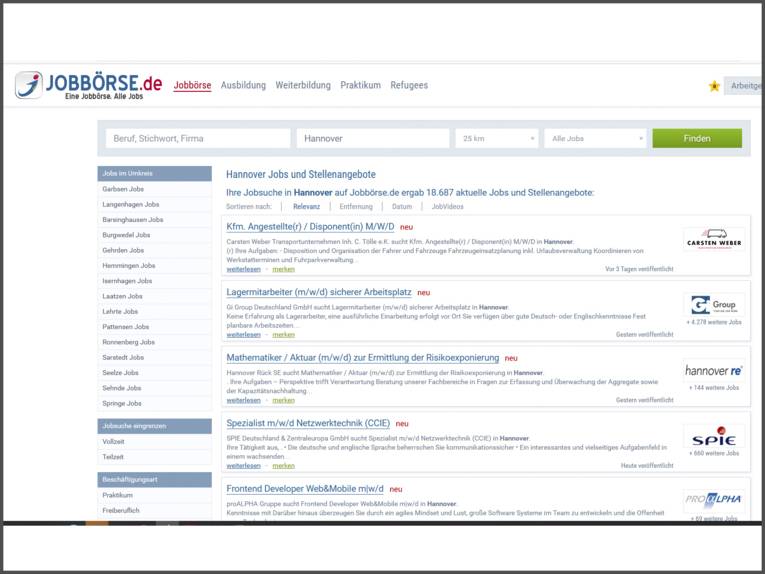
Task: Open the GI Group company logo
Action: click(713, 304)
